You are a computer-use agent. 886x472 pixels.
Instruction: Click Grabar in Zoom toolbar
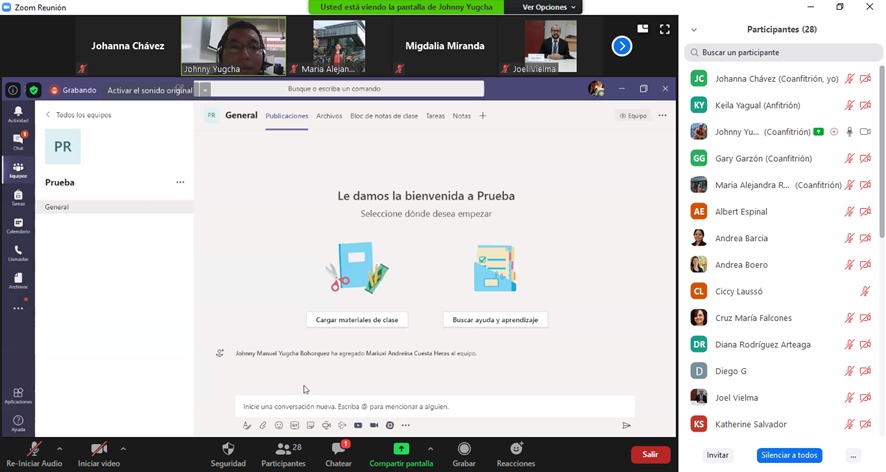tap(464, 455)
